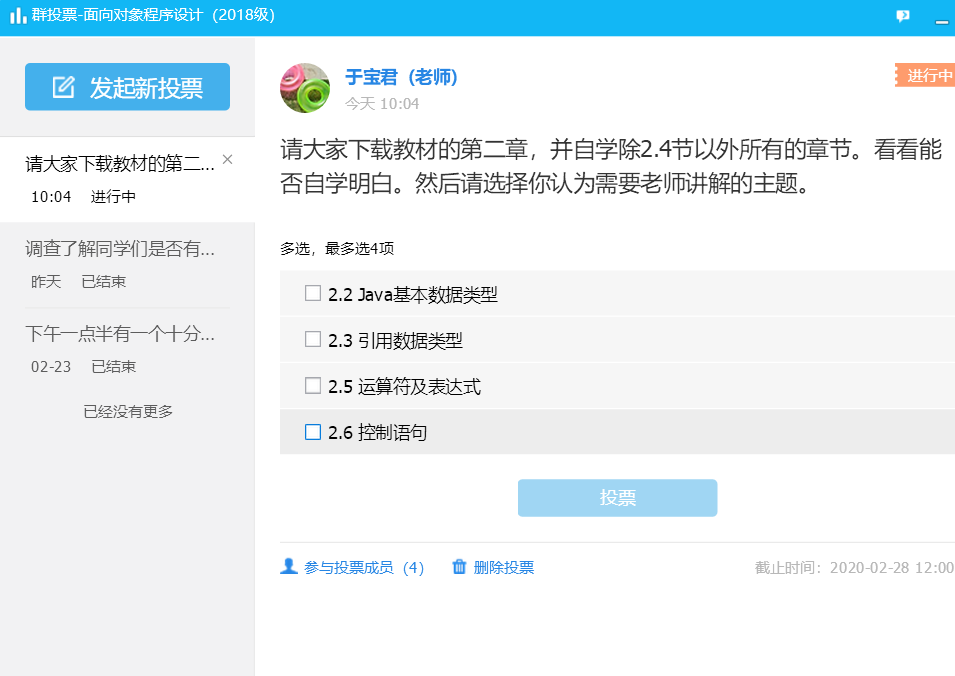The width and height of the screenshot is (955, 676).
Task: Click the participating members person icon
Action: [x=289, y=567]
